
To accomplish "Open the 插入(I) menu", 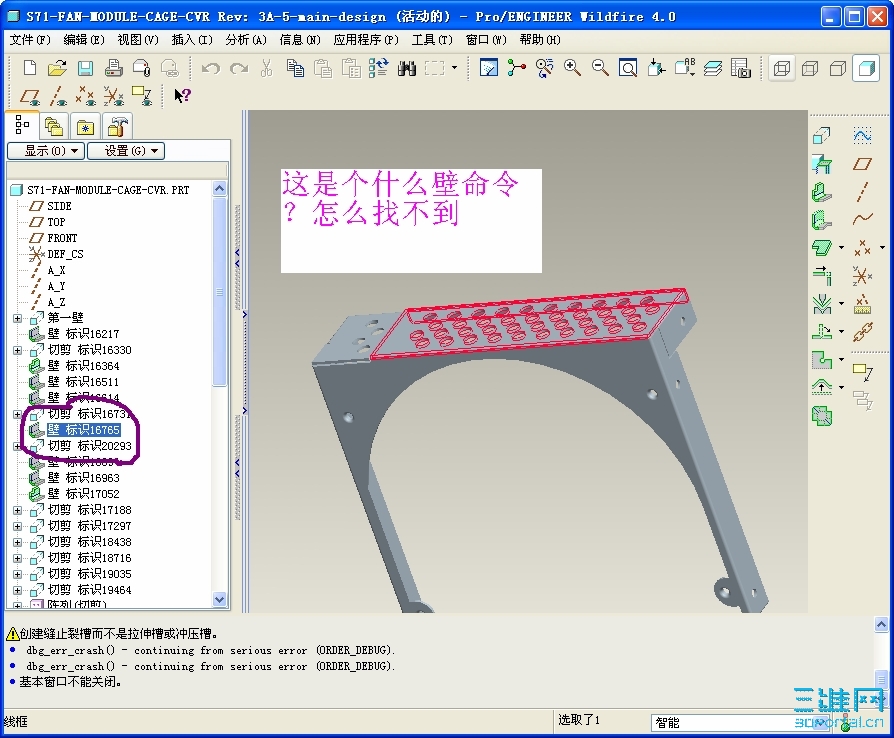I will pyautogui.click(x=192, y=40).
